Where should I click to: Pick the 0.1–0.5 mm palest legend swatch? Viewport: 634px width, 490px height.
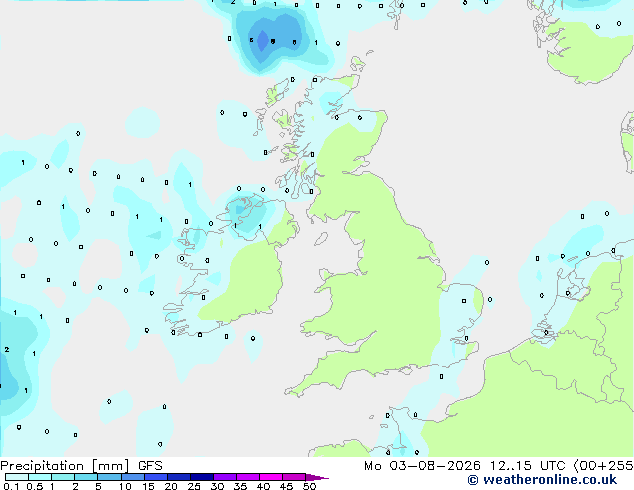(17, 477)
